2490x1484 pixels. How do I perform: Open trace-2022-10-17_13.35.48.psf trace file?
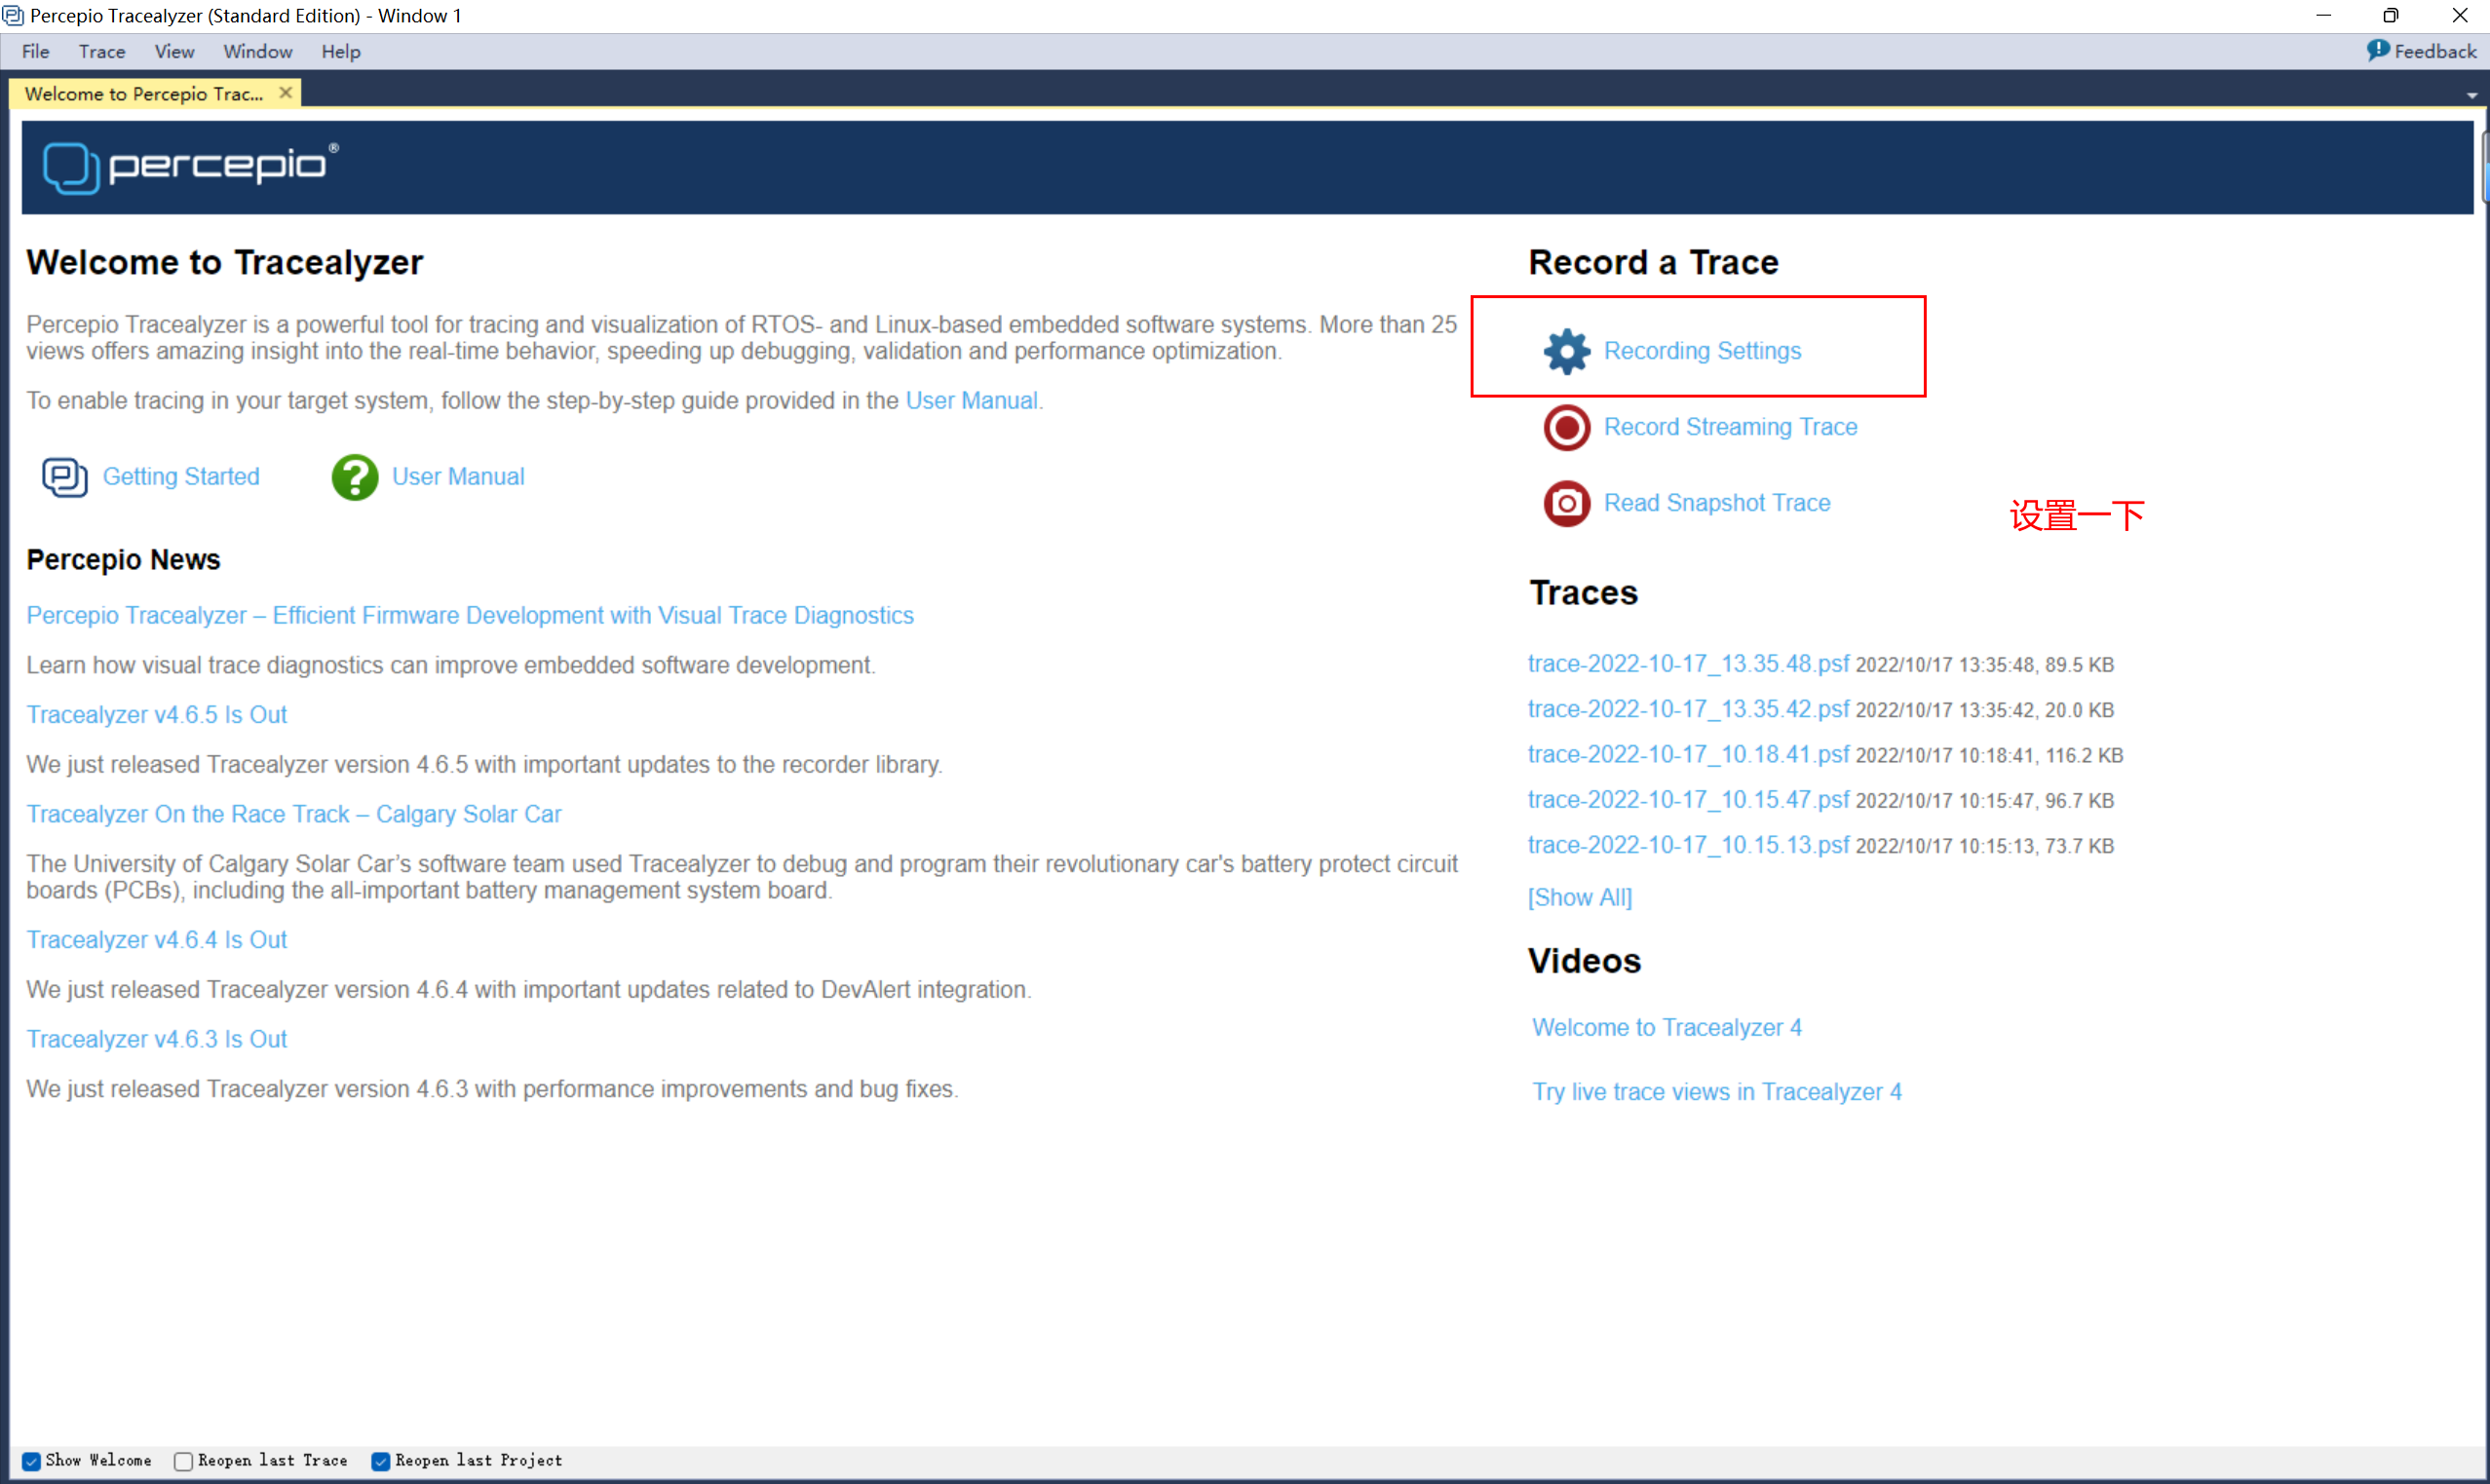pos(1687,664)
